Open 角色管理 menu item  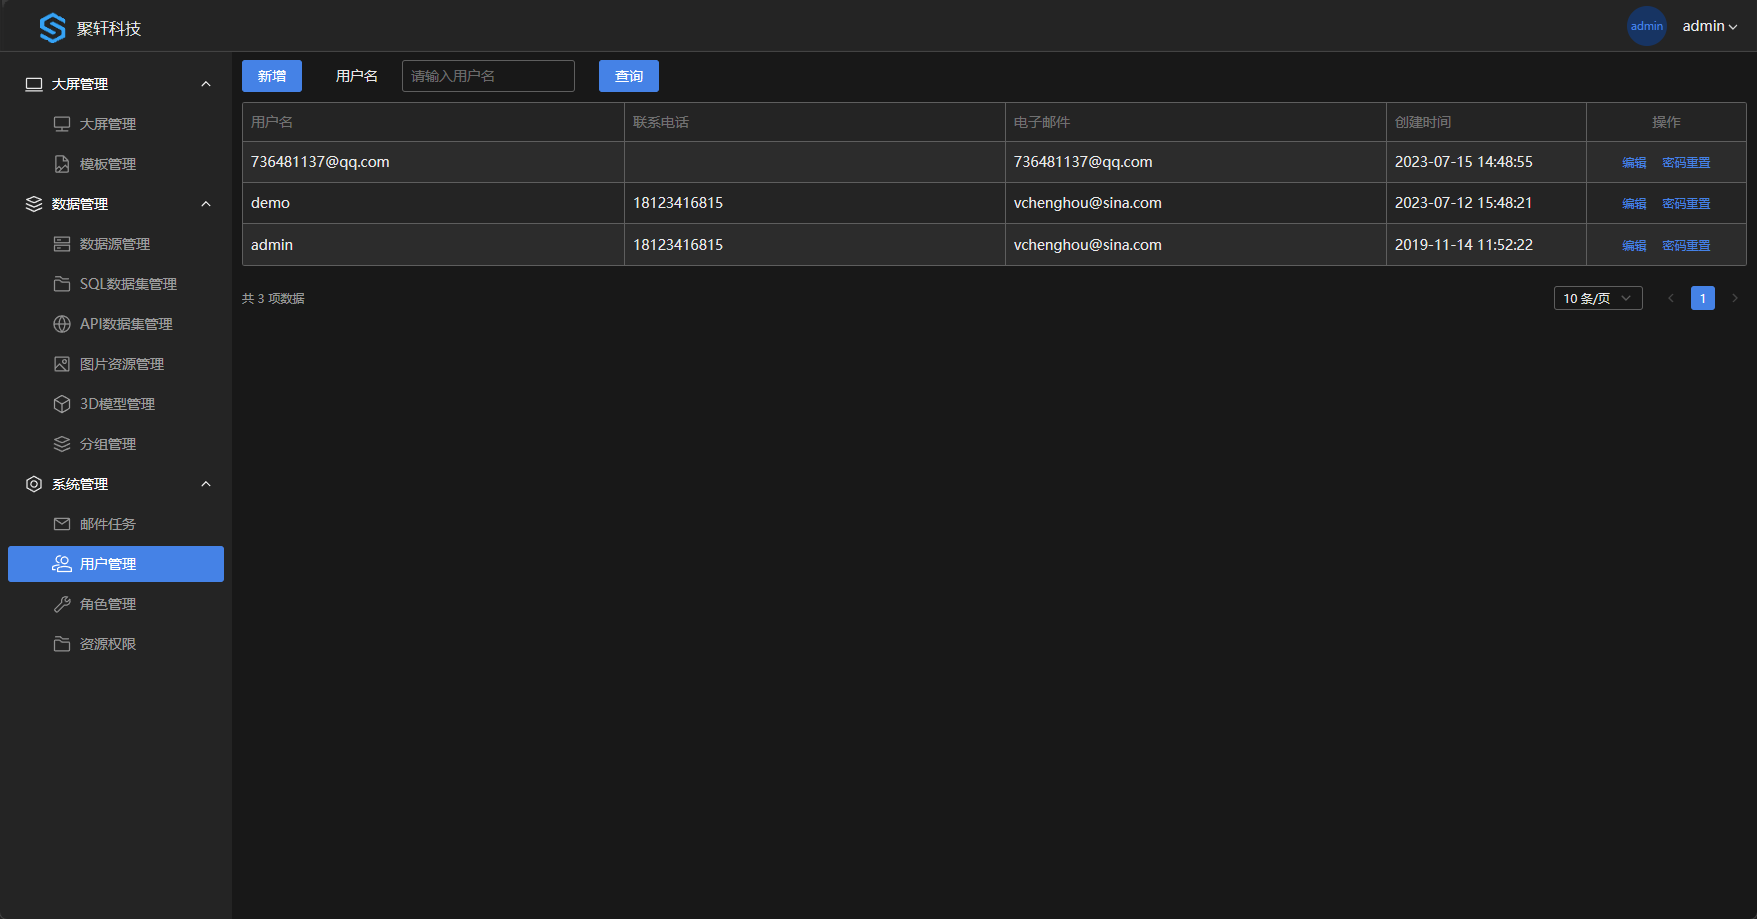pos(116,604)
